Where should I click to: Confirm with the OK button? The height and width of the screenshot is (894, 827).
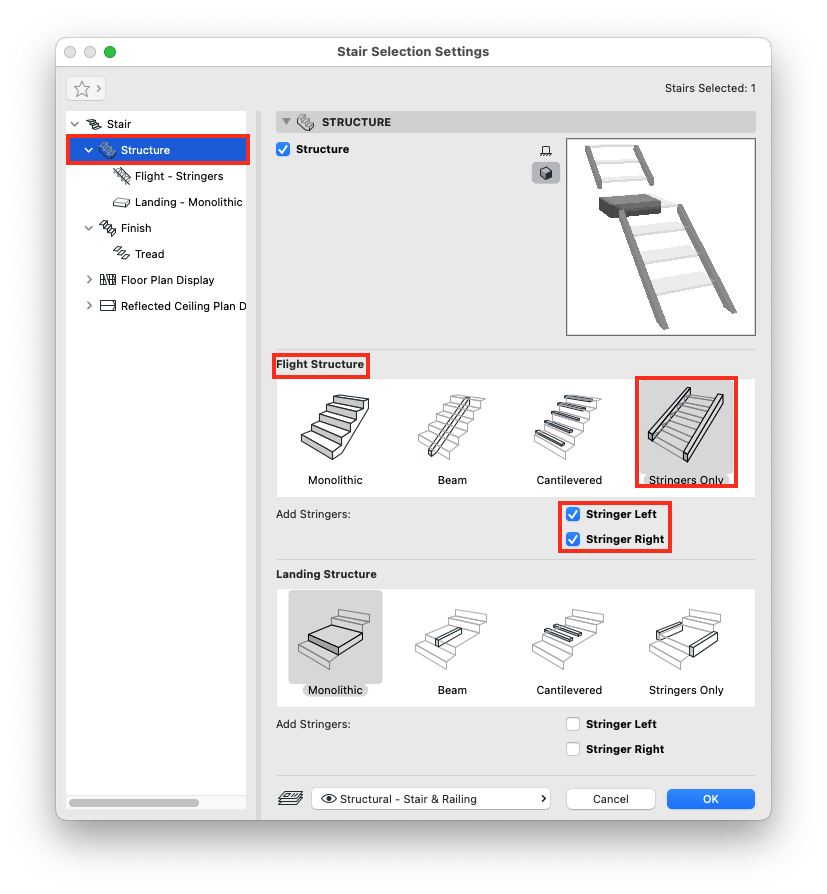tap(711, 799)
